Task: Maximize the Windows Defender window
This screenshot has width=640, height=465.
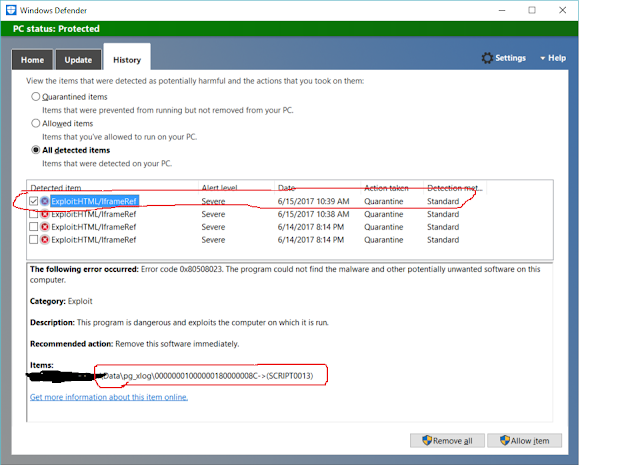Action: pyautogui.click(x=532, y=10)
